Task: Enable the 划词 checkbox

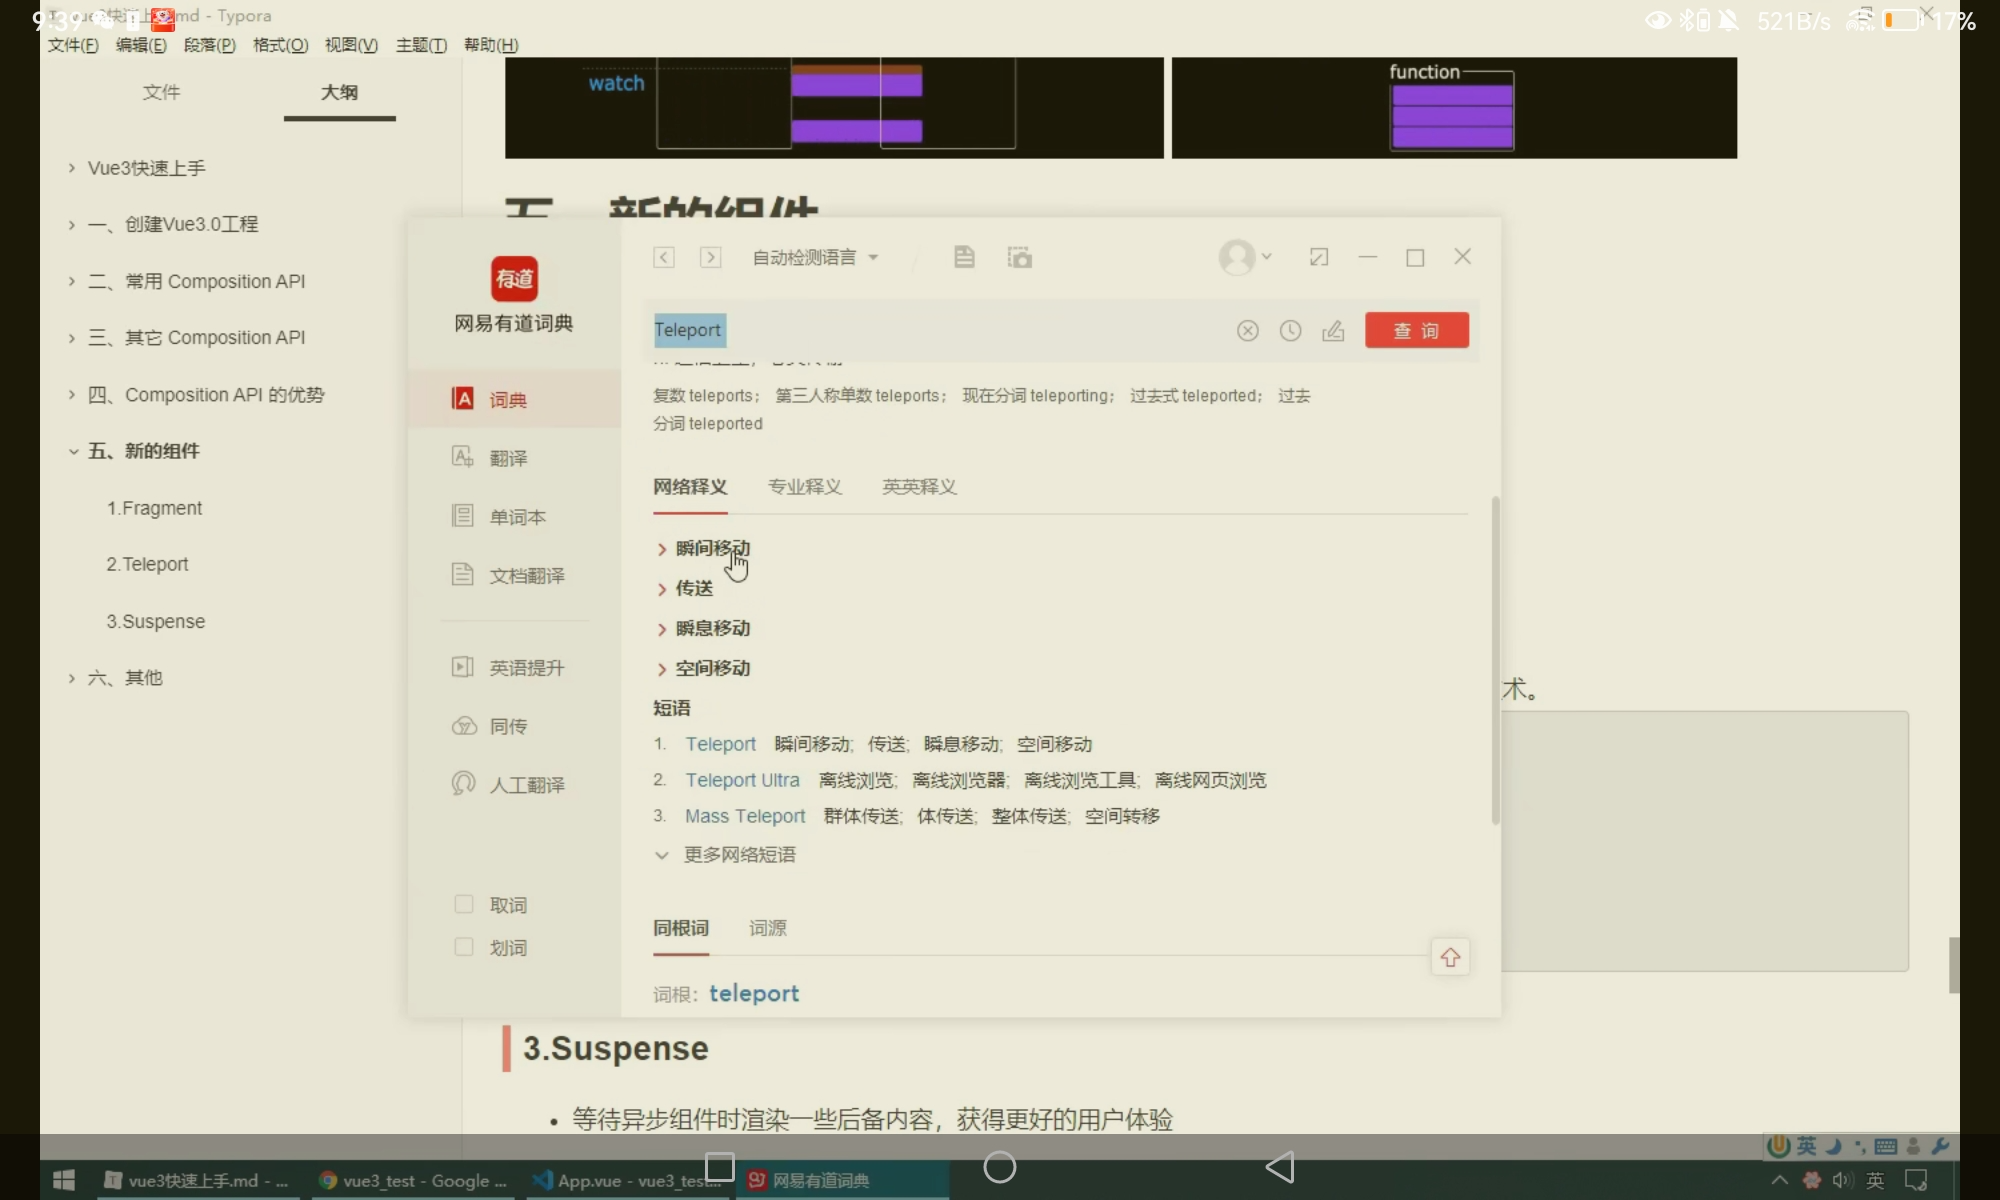Action: (x=464, y=947)
